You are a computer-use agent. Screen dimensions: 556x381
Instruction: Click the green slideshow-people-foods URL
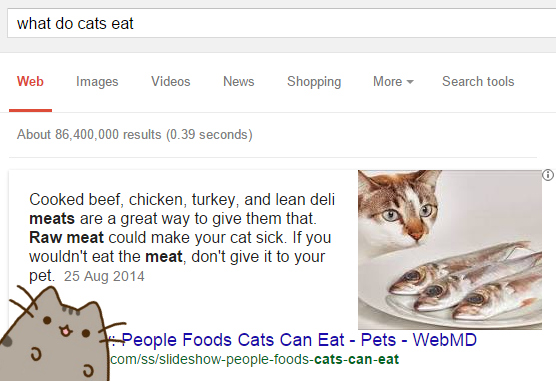pos(255,359)
